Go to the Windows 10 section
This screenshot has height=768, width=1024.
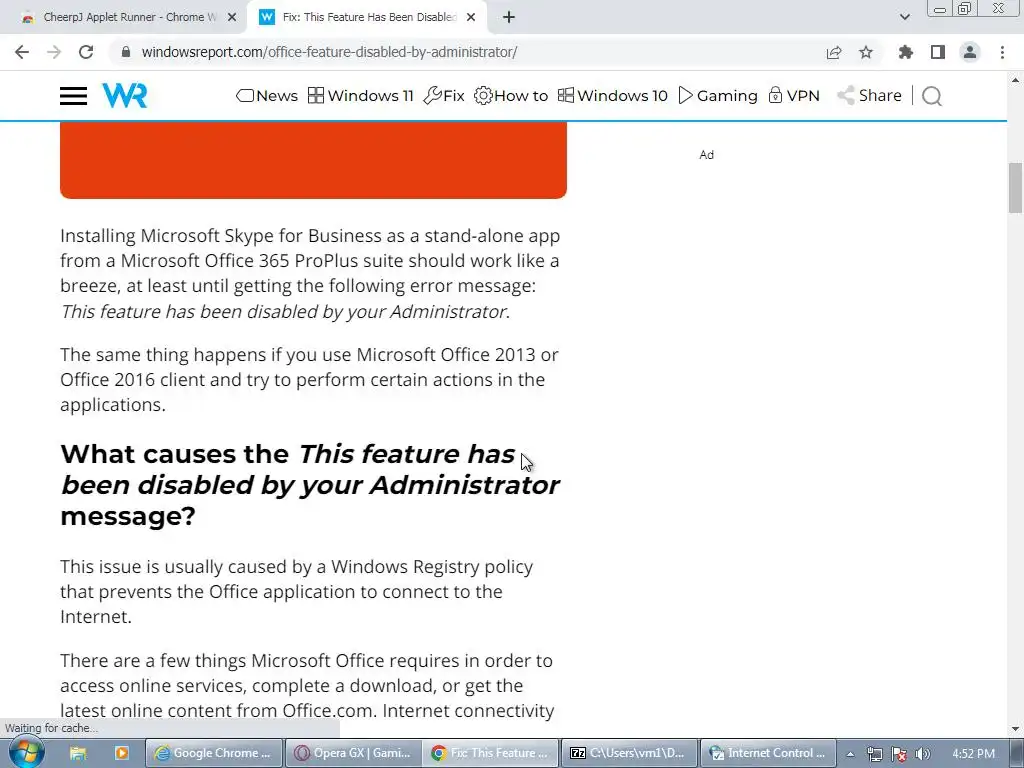point(613,96)
